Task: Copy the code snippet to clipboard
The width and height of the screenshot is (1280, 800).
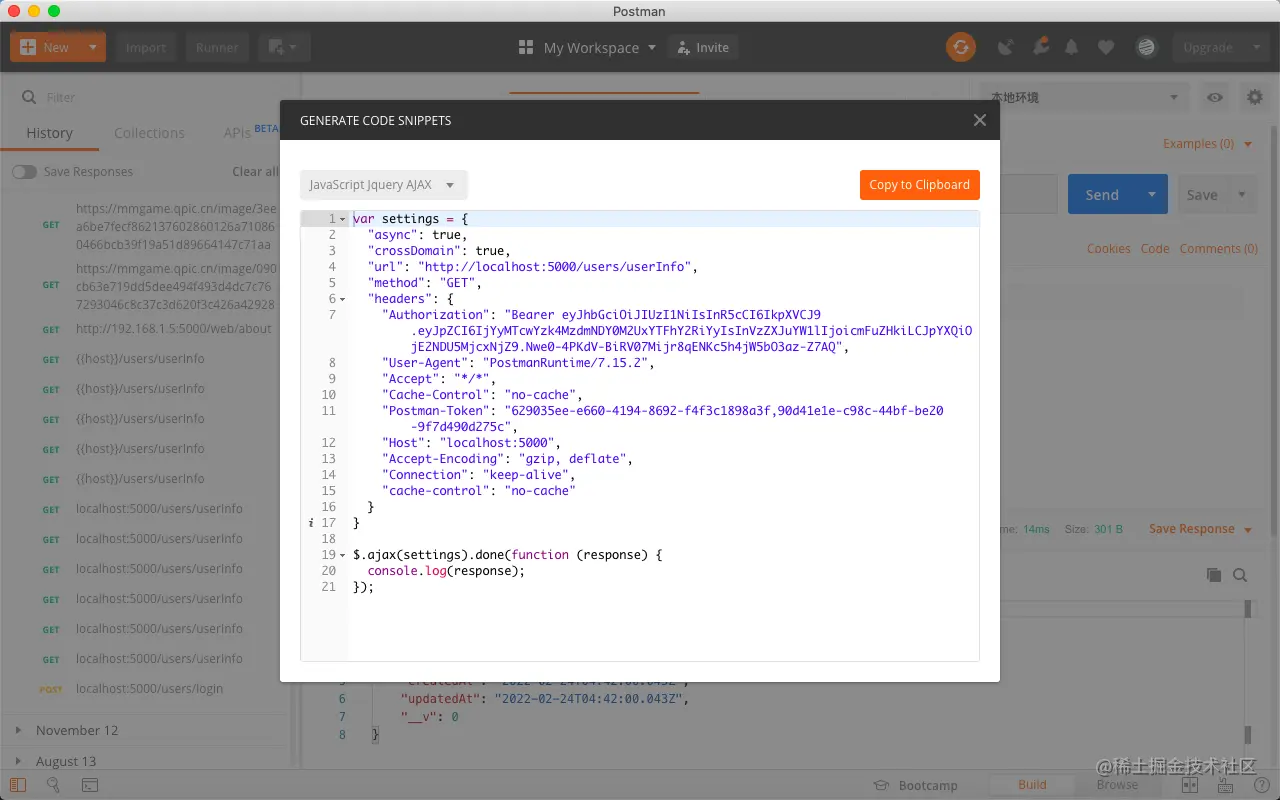Action: click(919, 185)
